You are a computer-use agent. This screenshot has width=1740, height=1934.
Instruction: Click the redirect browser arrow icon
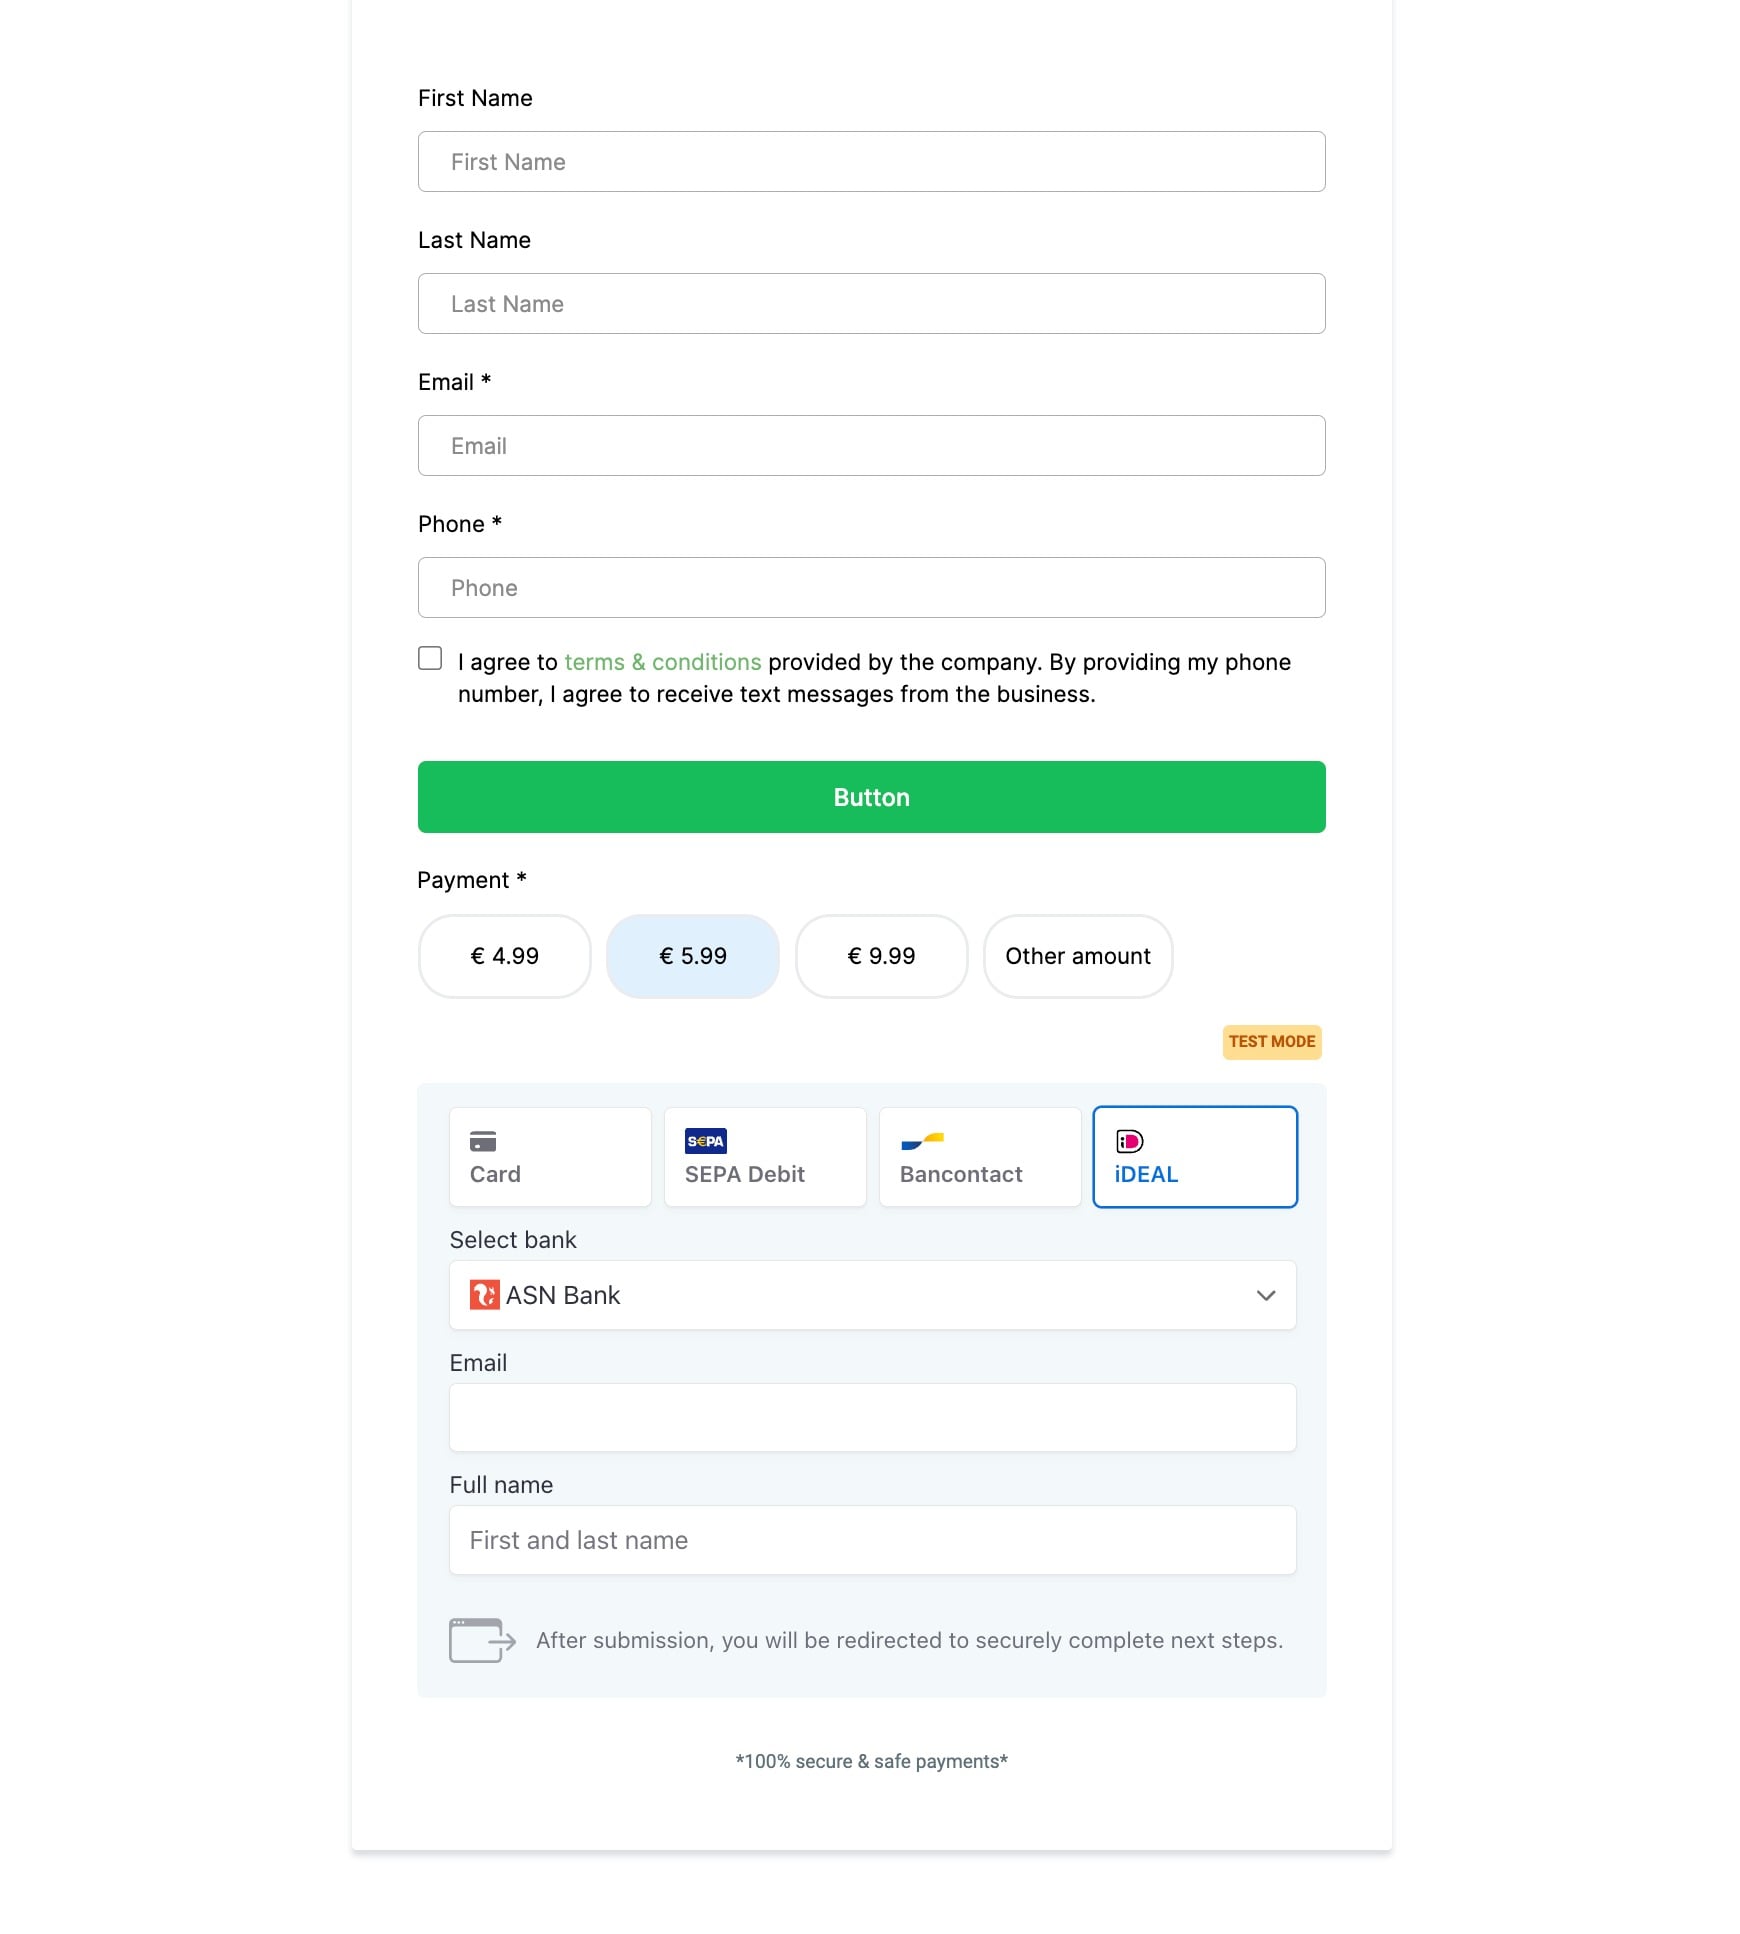coord(482,1640)
